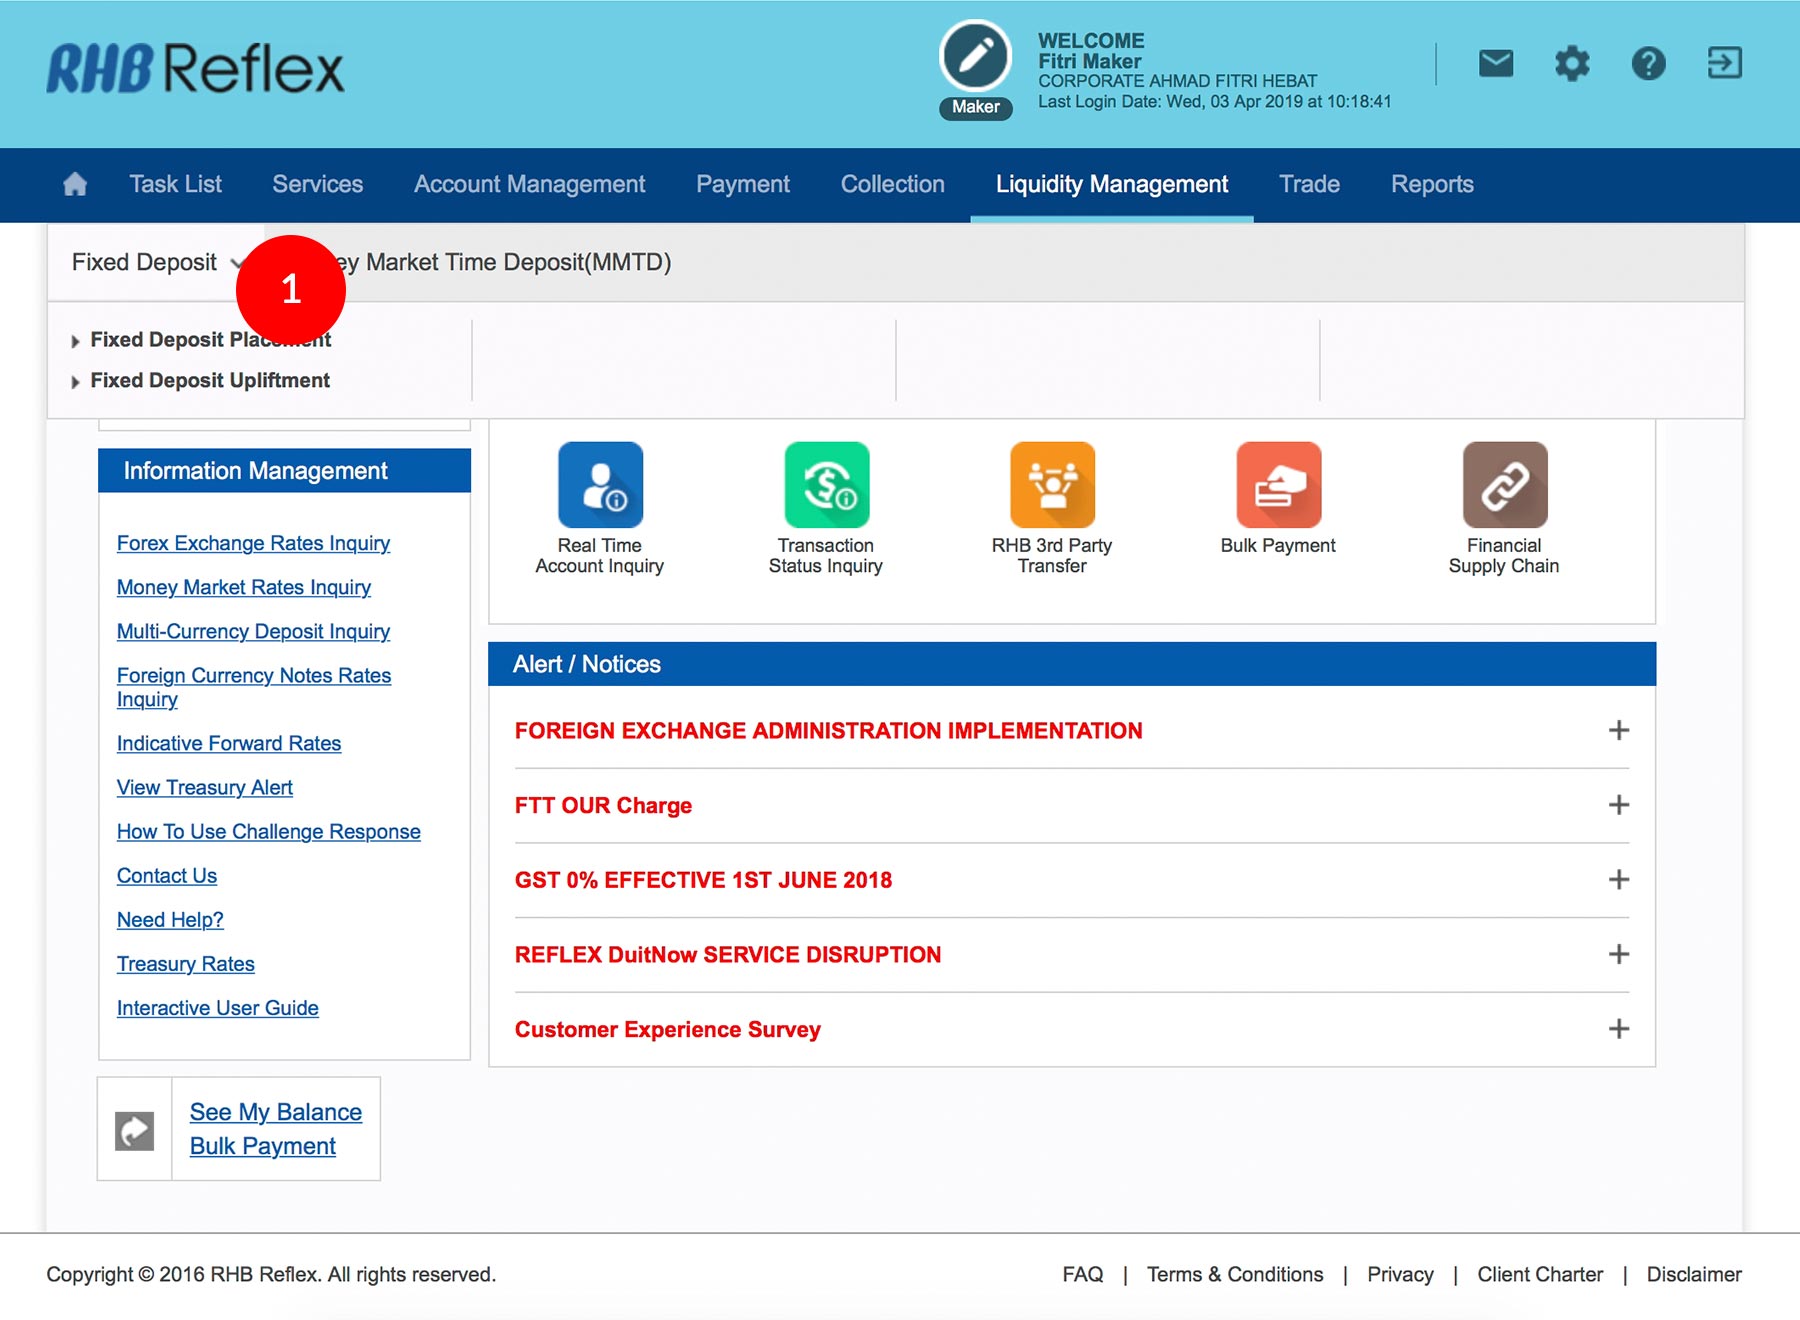Open Real Time Account Inquiry icon

click(600, 485)
